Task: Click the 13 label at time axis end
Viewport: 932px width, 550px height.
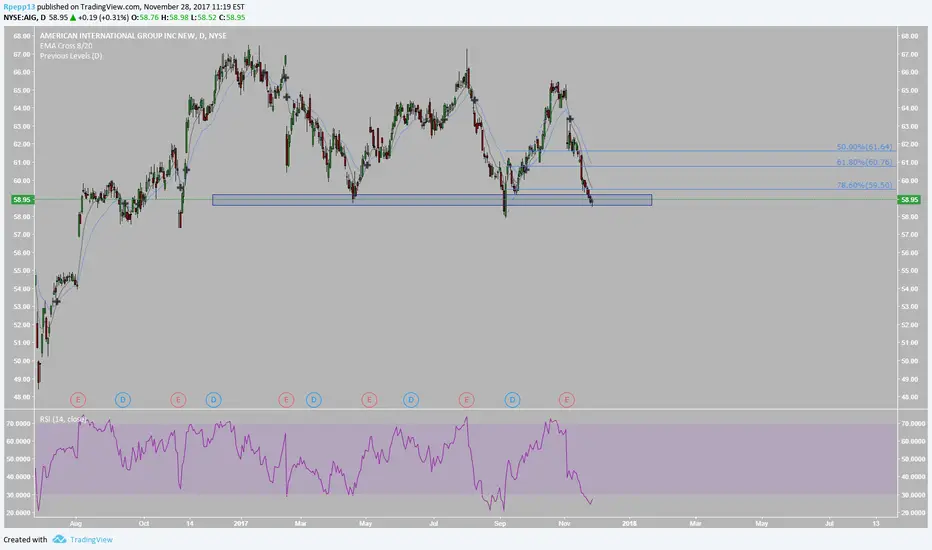Action: coord(876,524)
